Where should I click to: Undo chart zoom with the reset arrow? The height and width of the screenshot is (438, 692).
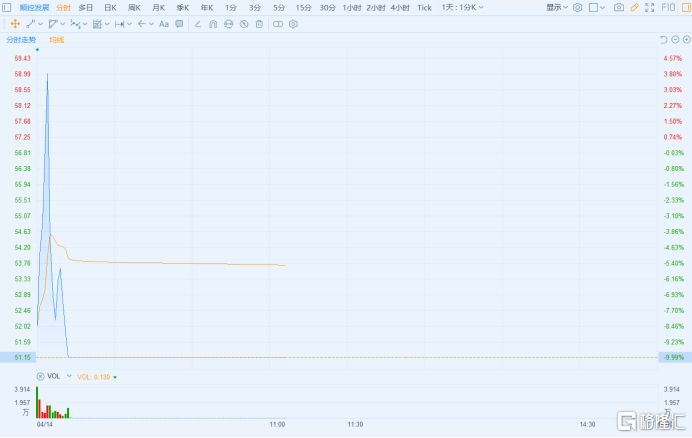[x=663, y=40]
